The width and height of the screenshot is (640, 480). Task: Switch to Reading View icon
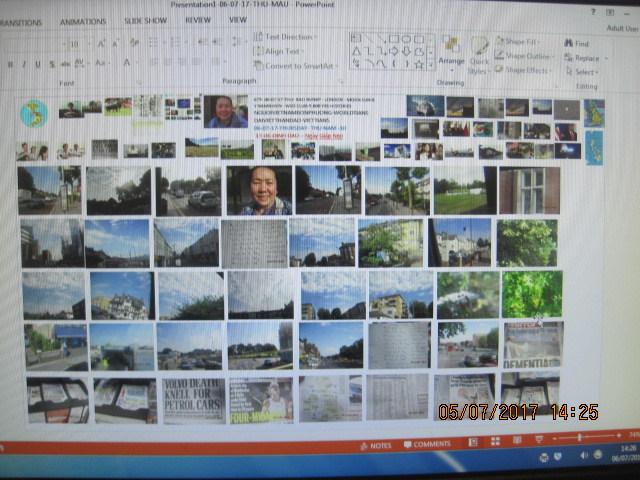click(517, 440)
